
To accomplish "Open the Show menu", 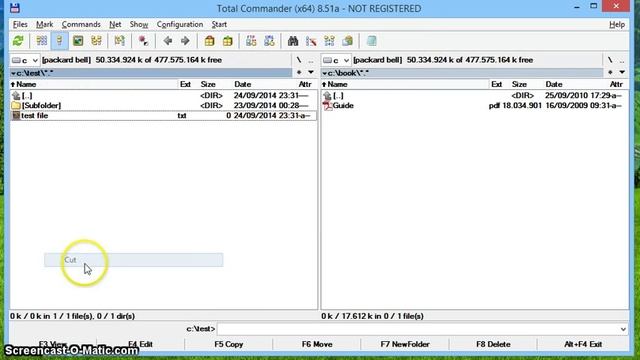I will tap(139, 24).
